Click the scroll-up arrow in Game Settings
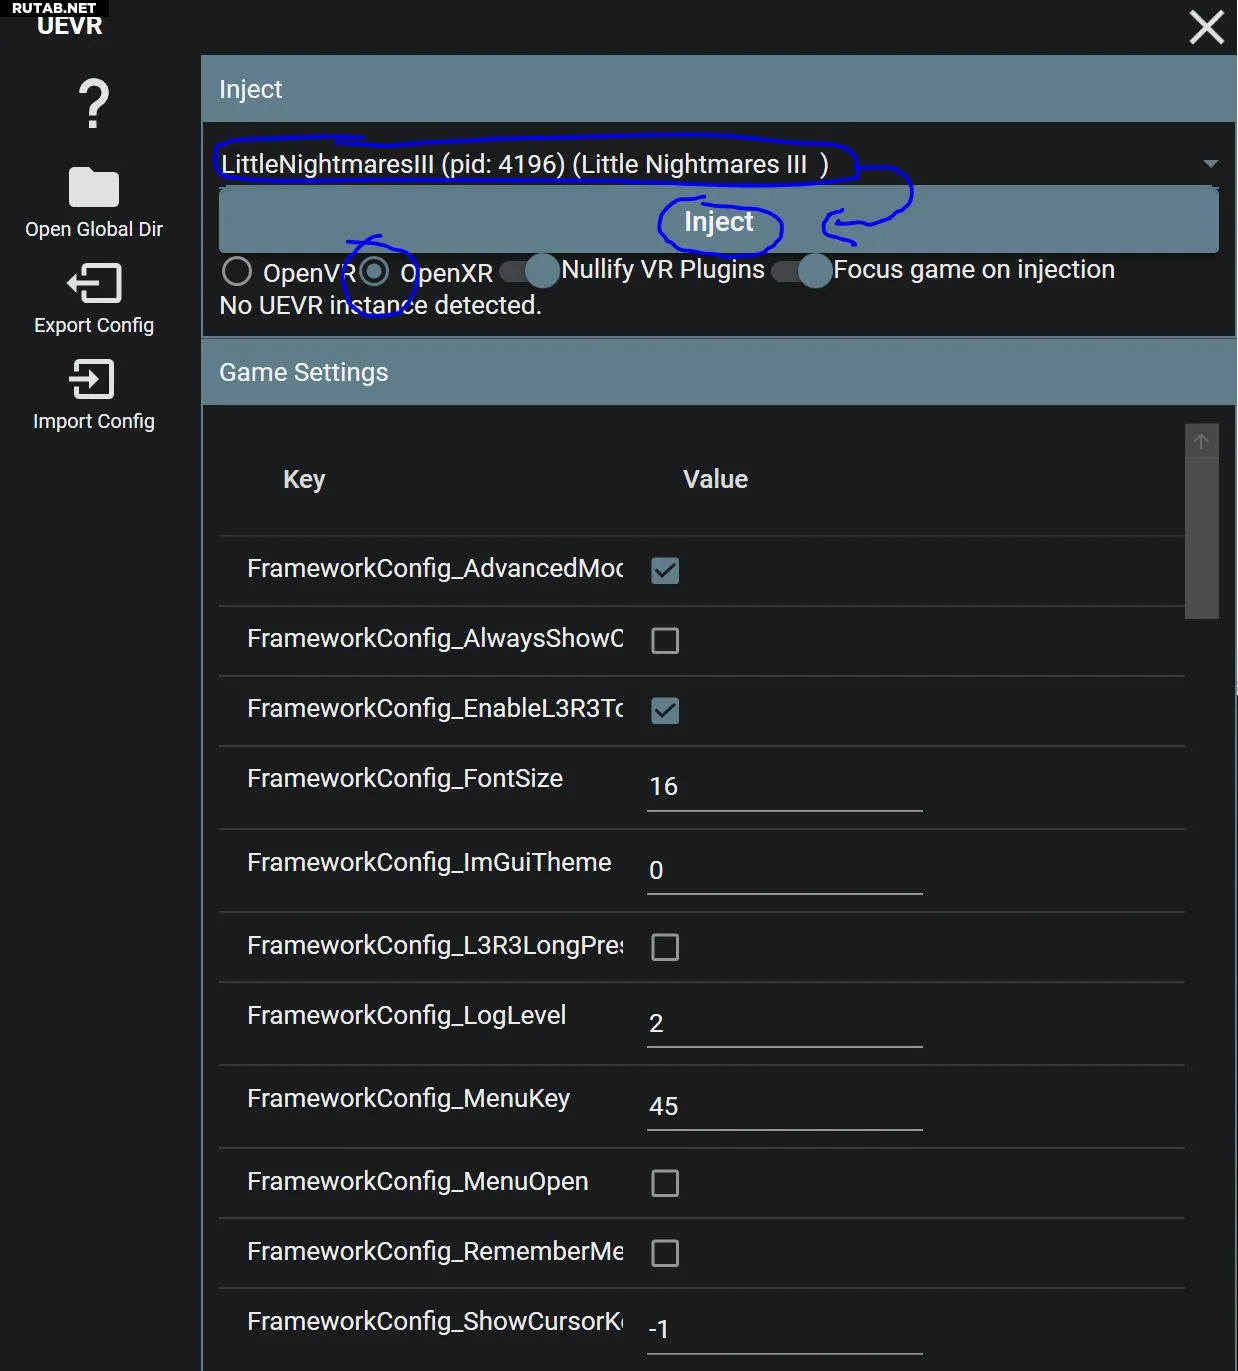 pos(1201,441)
